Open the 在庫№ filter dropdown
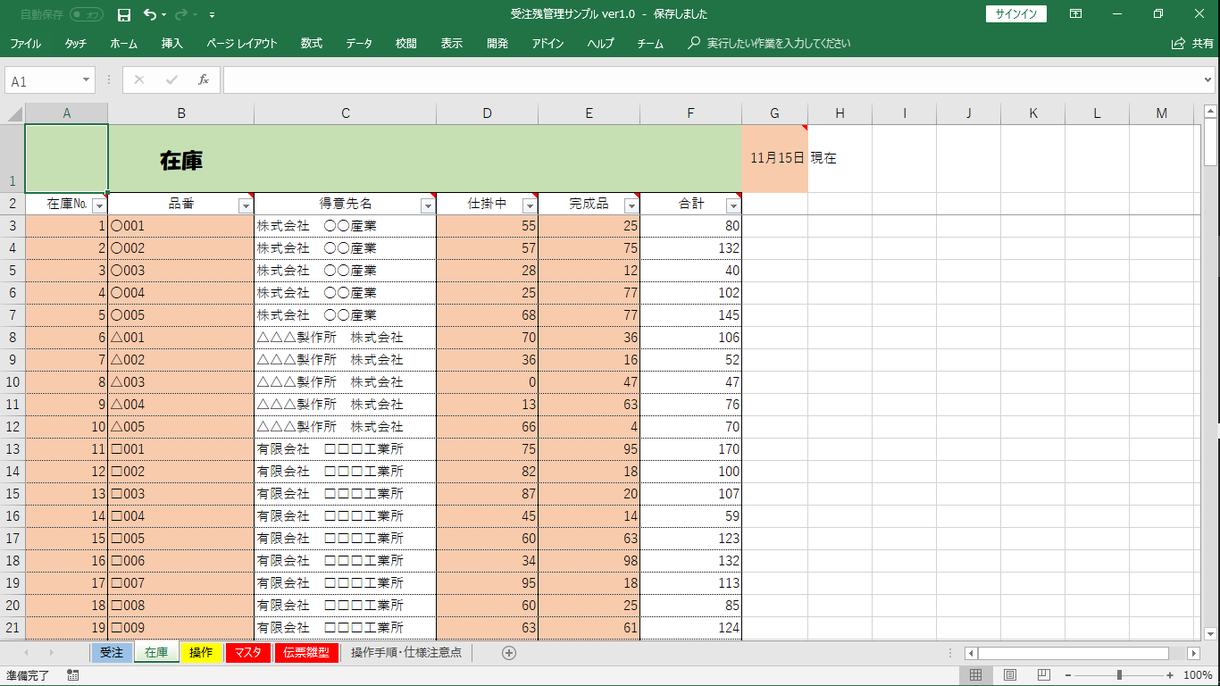The height and width of the screenshot is (686, 1220). [99, 205]
